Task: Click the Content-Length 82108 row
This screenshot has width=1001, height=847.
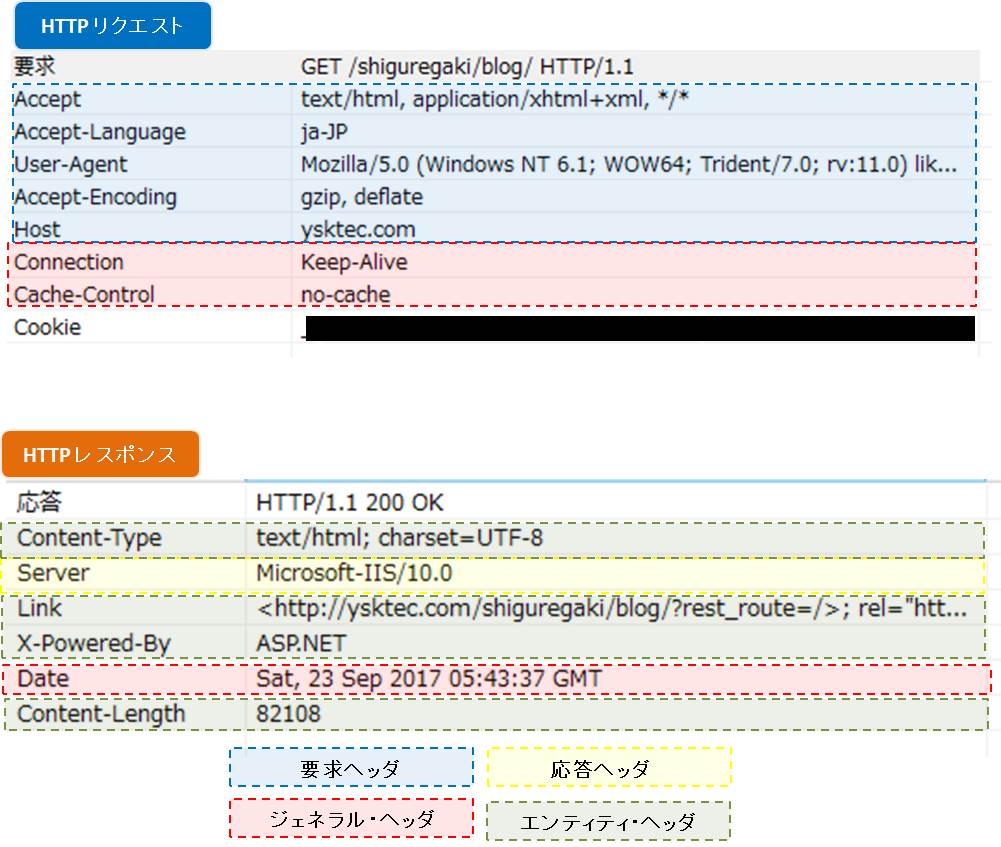Action: 496,714
